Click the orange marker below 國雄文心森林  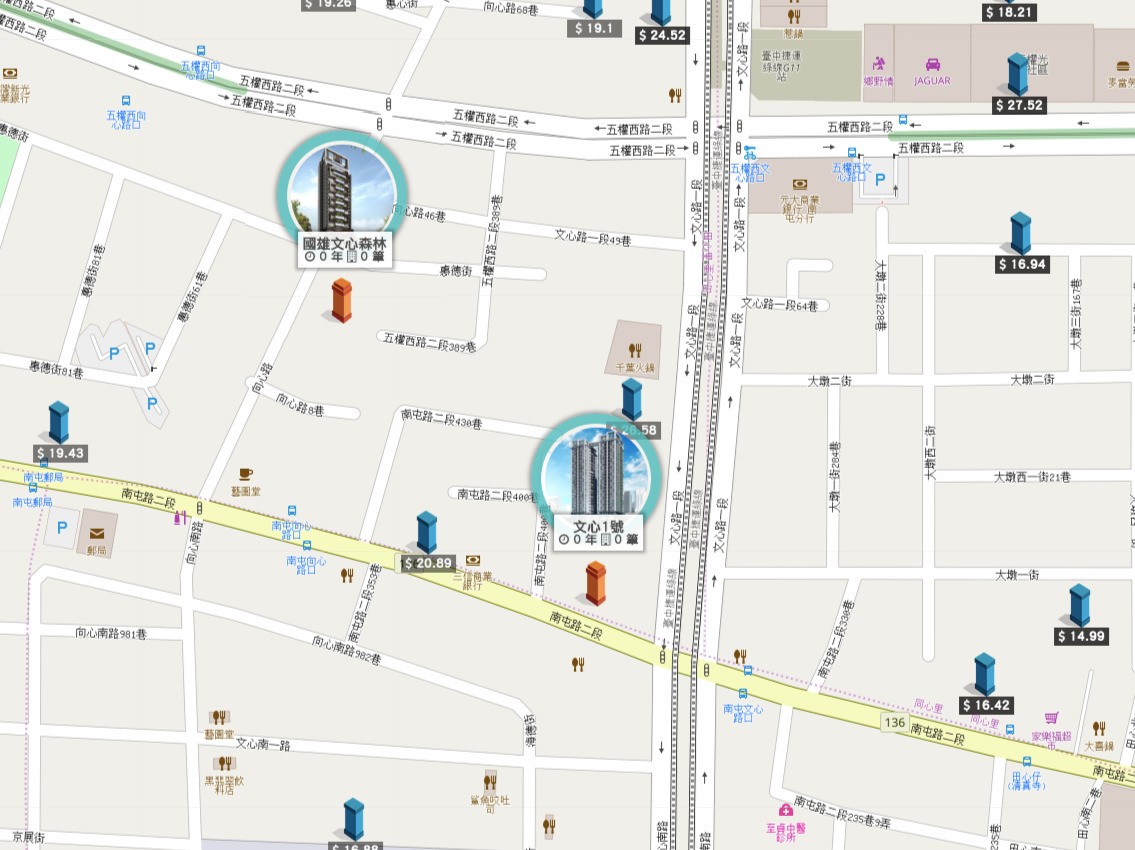pyautogui.click(x=342, y=300)
